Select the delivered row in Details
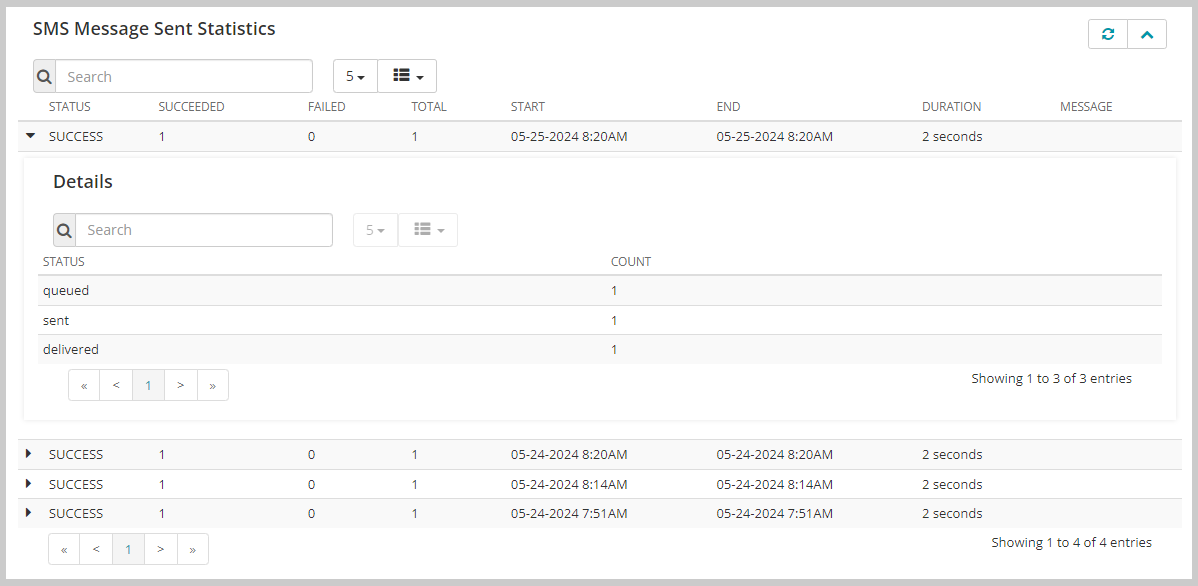Image resolution: width=1198 pixels, height=586 pixels. (x=600, y=349)
